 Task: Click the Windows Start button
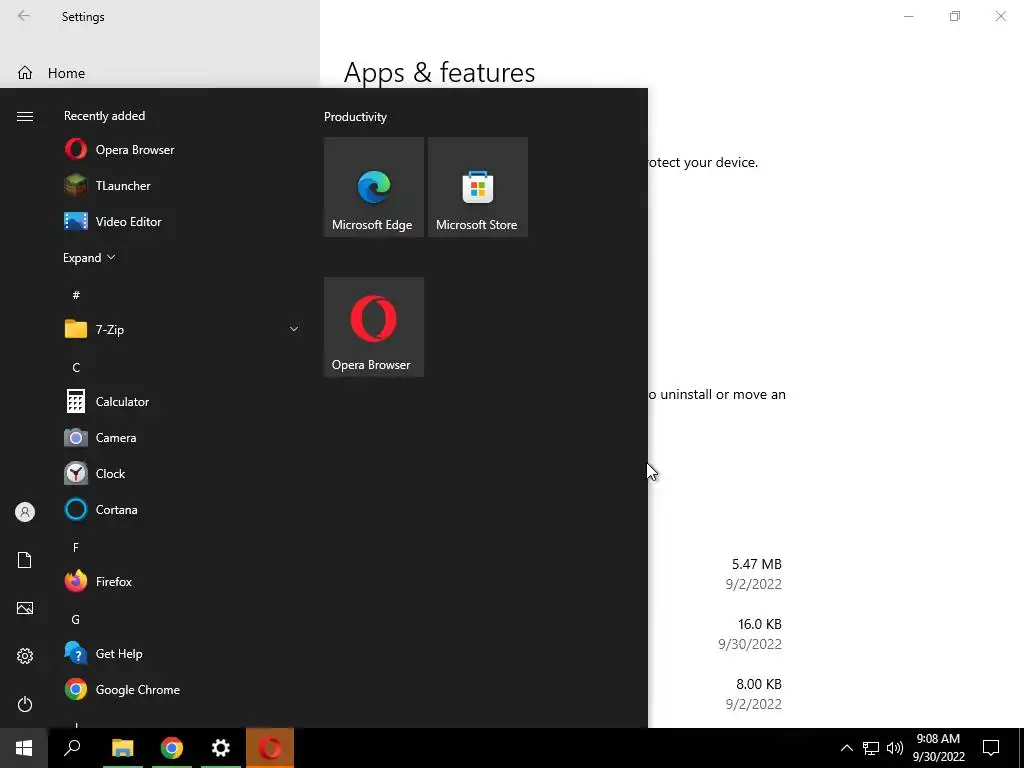24,748
